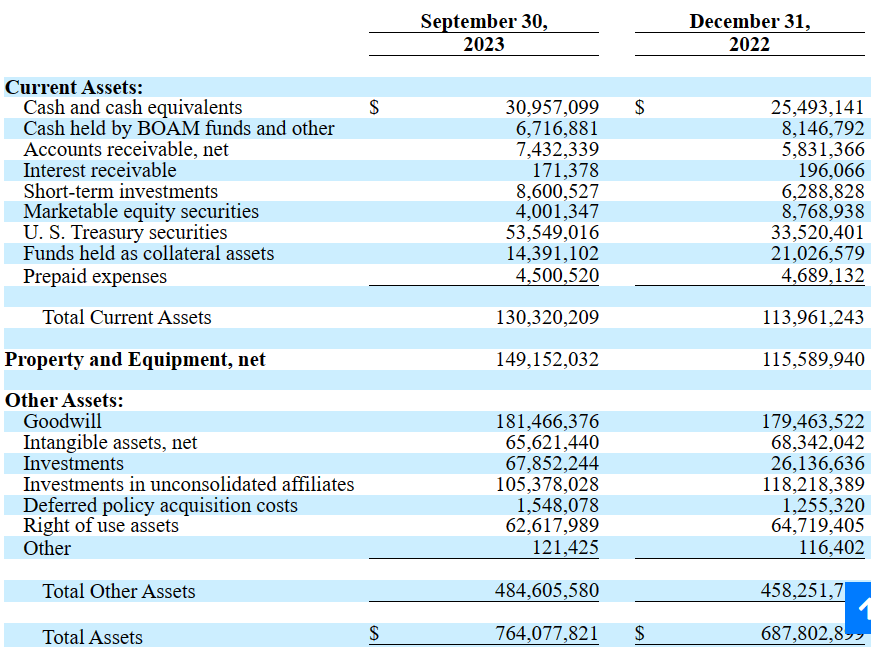Select the Total Other Assets value 484,605,580
Viewport: 871px width, 647px height.
coord(547,591)
